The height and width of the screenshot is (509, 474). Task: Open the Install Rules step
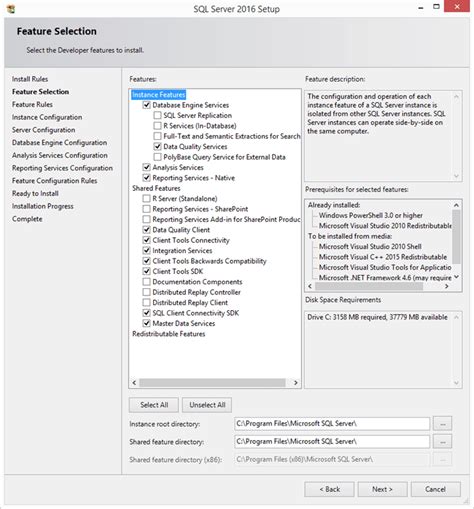point(30,79)
